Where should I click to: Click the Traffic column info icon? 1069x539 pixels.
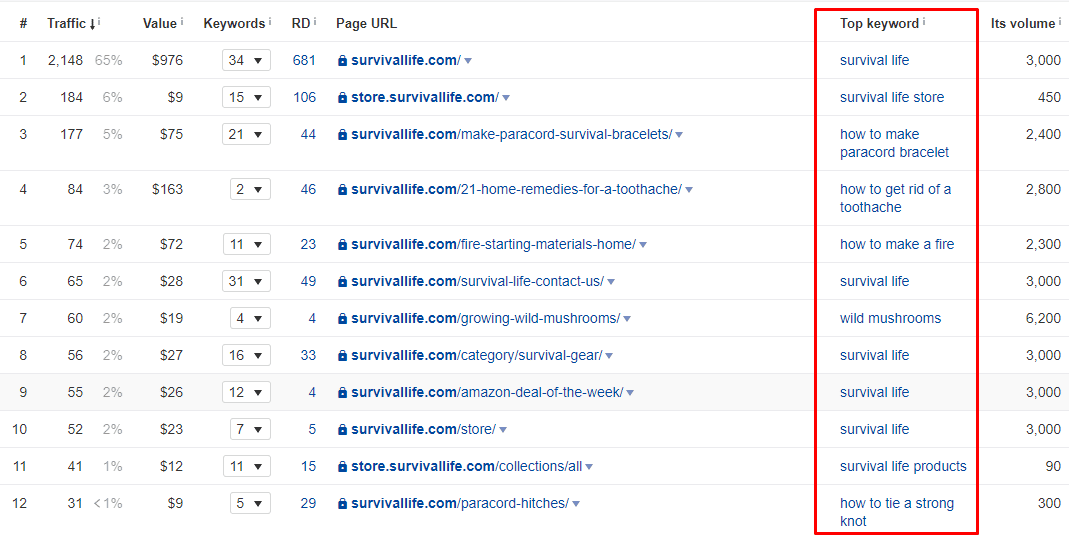coord(100,21)
